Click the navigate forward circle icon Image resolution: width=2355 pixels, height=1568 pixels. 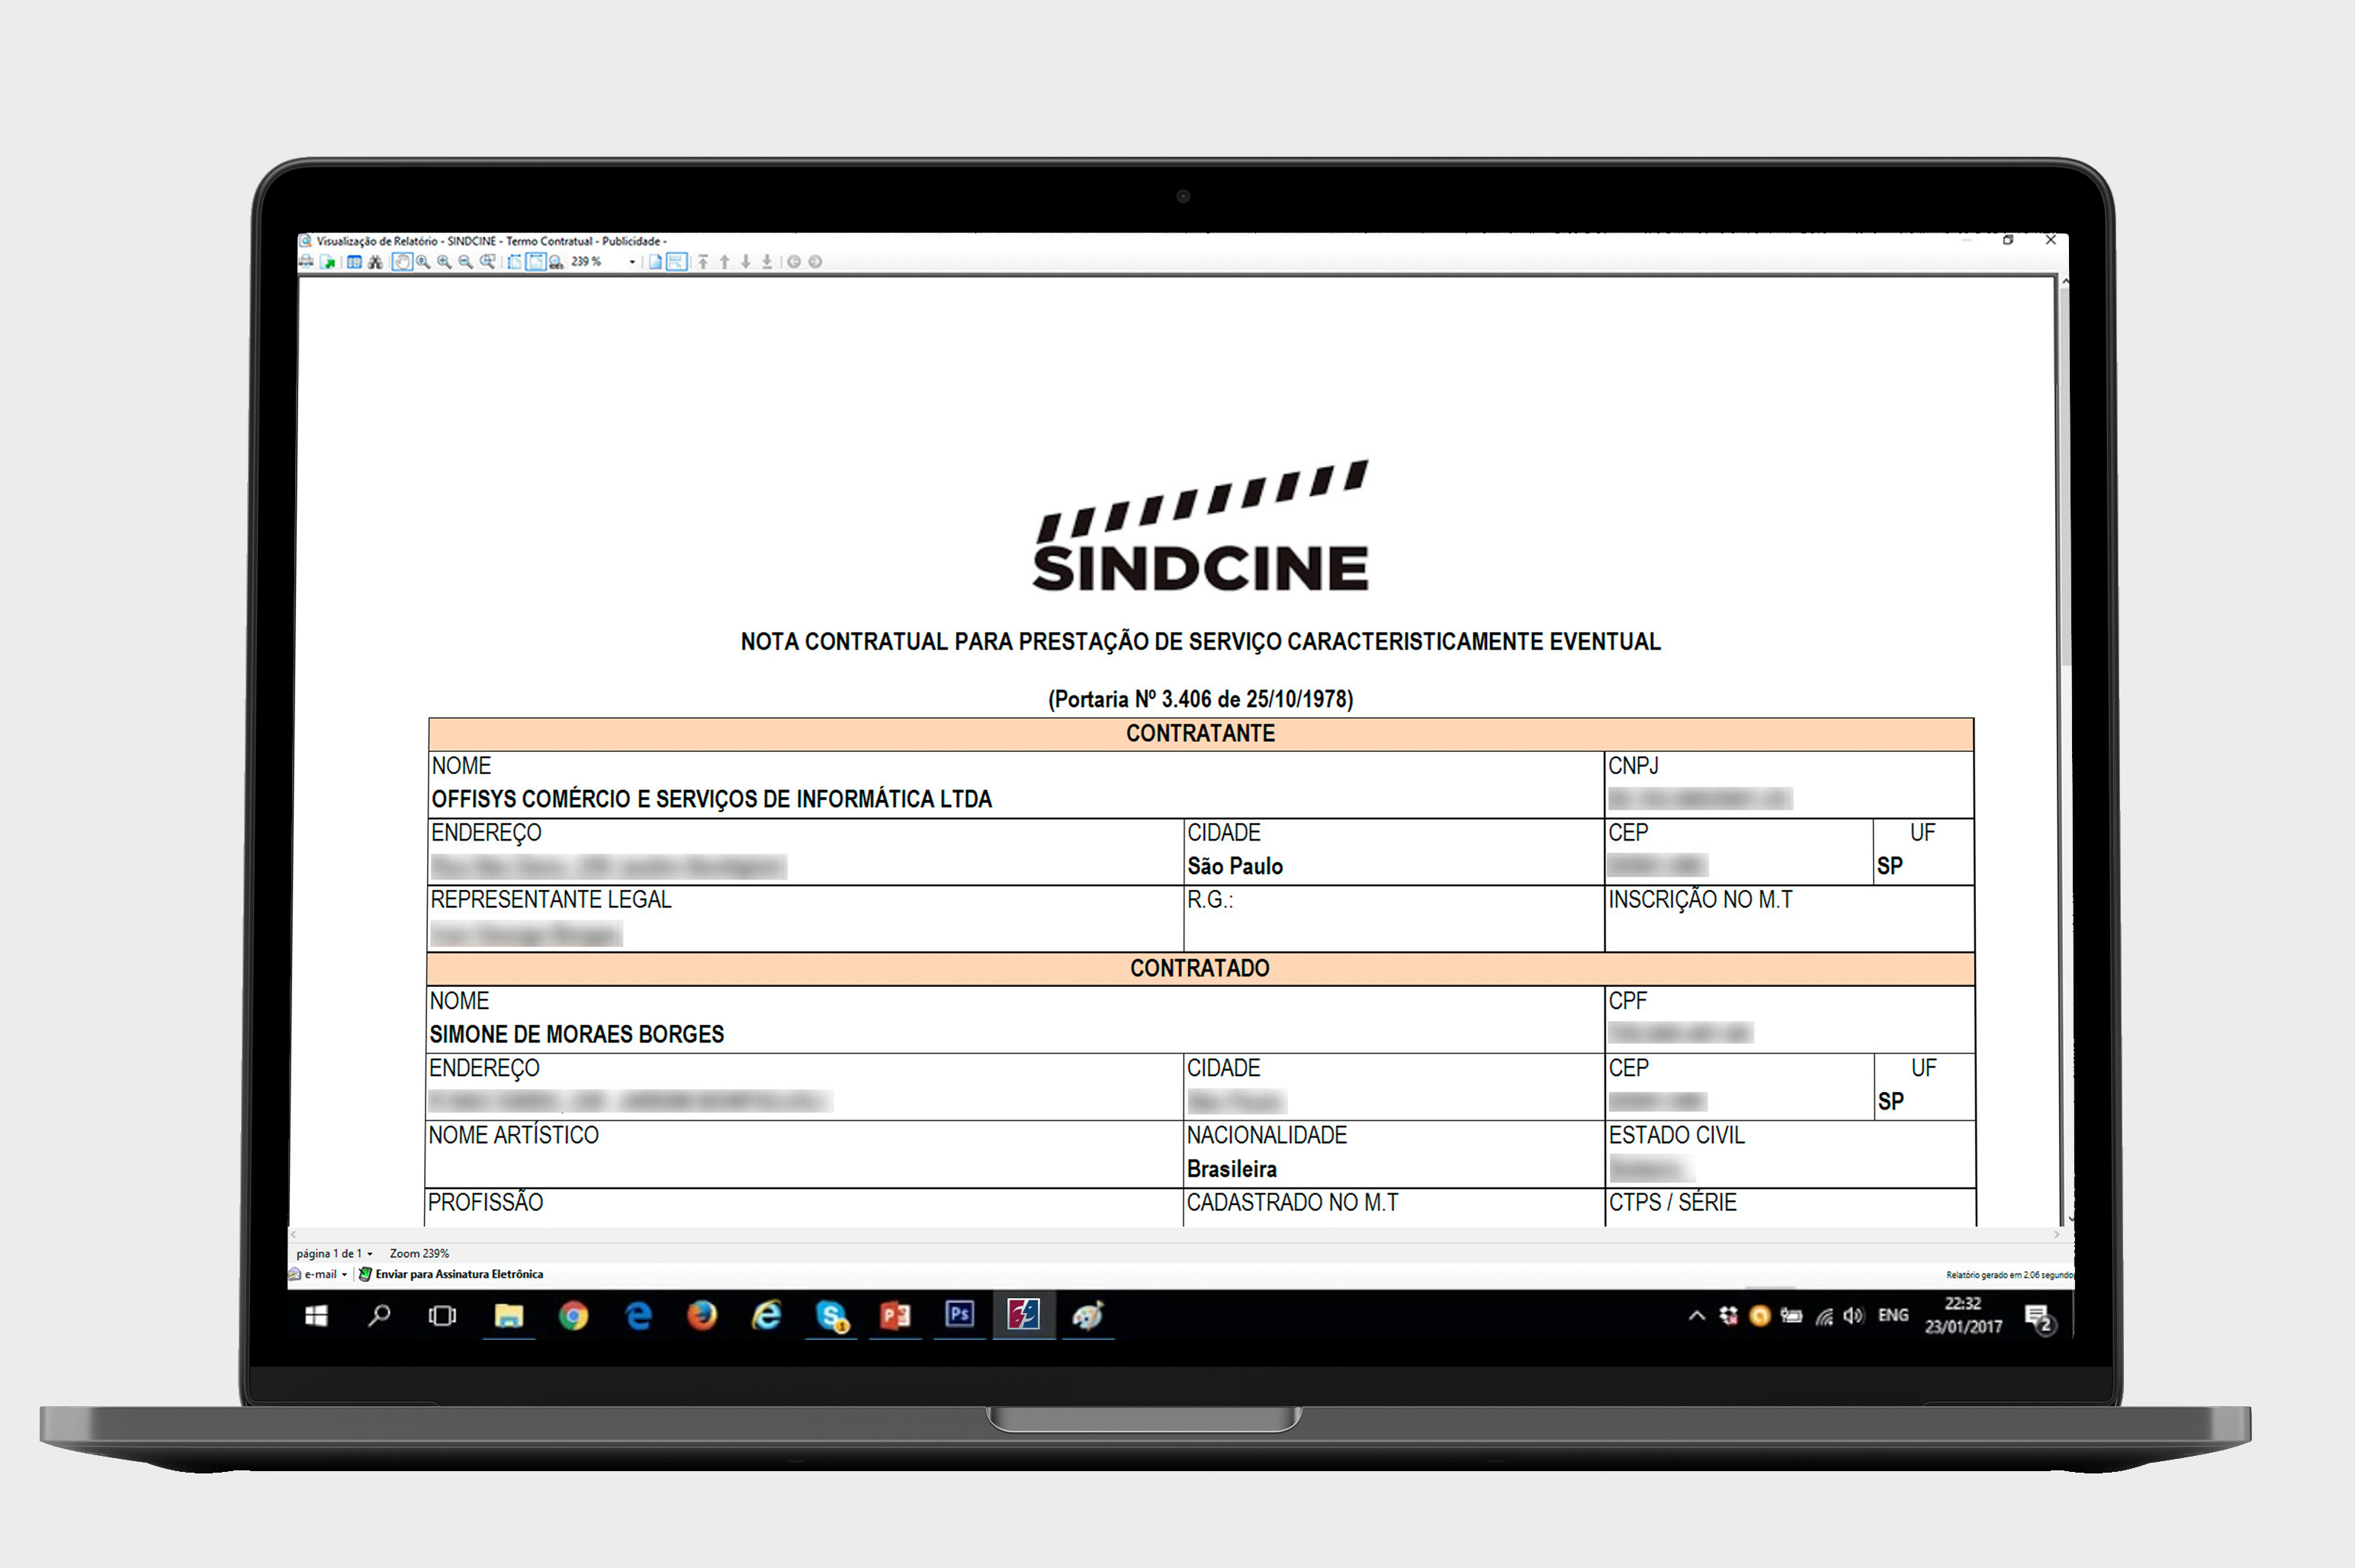click(x=815, y=262)
